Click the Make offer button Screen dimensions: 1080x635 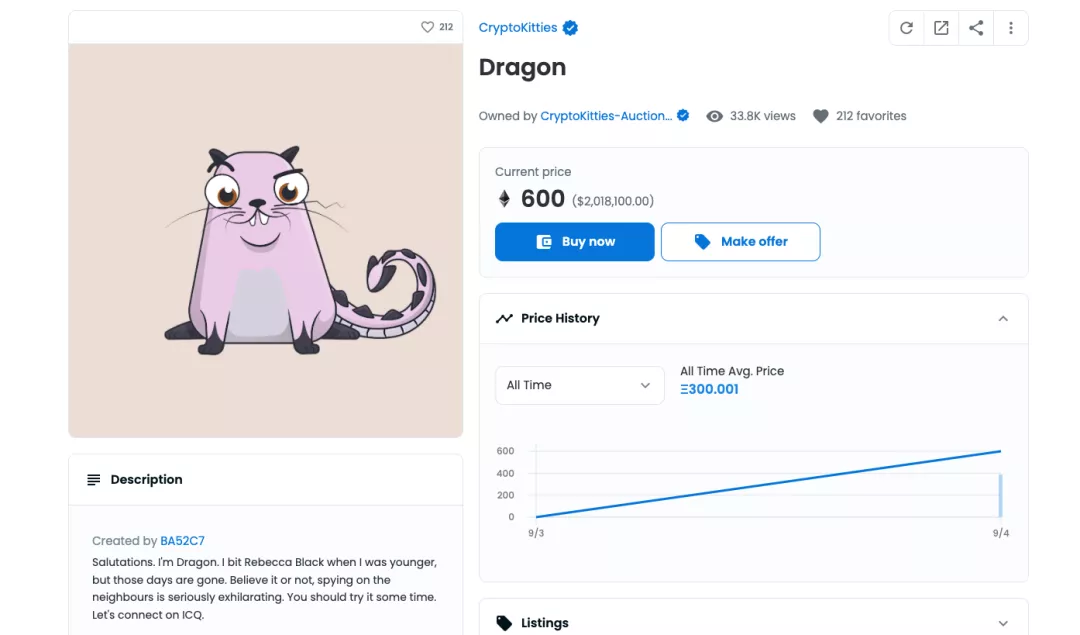740,242
